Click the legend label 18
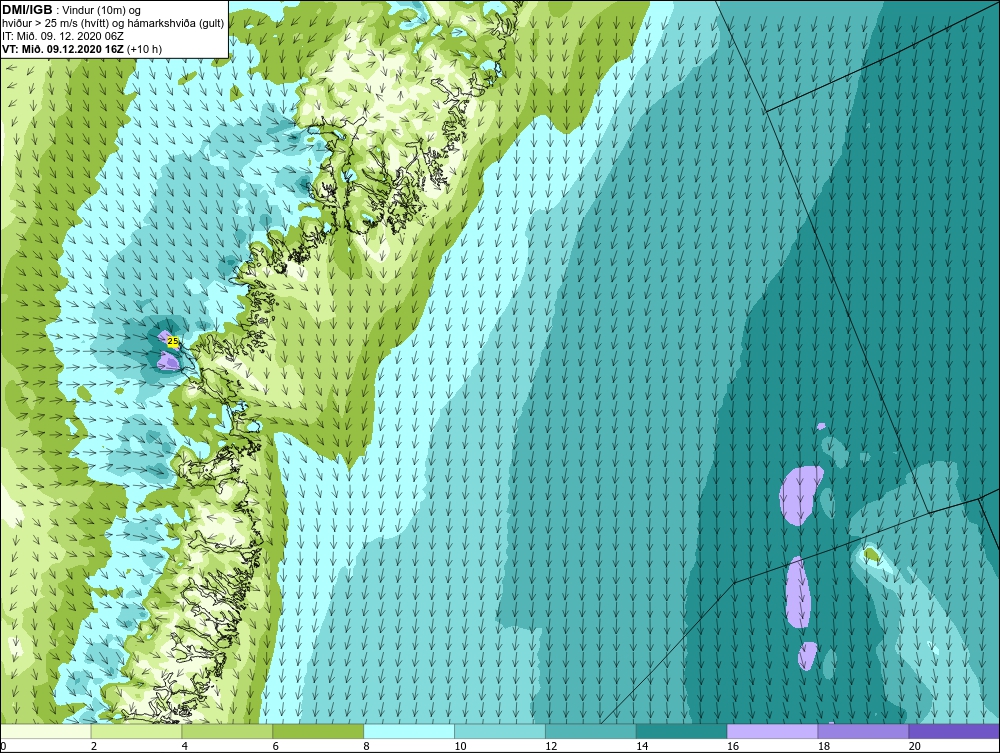 (823, 746)
